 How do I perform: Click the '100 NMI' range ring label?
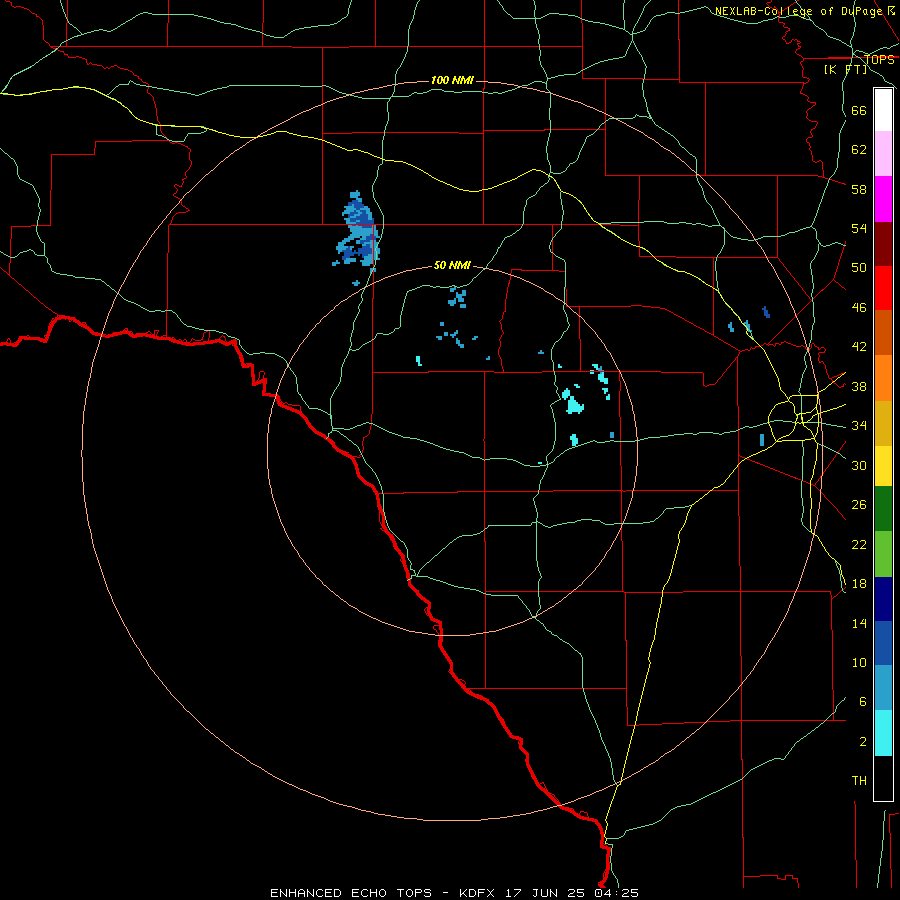click(452, 80)
